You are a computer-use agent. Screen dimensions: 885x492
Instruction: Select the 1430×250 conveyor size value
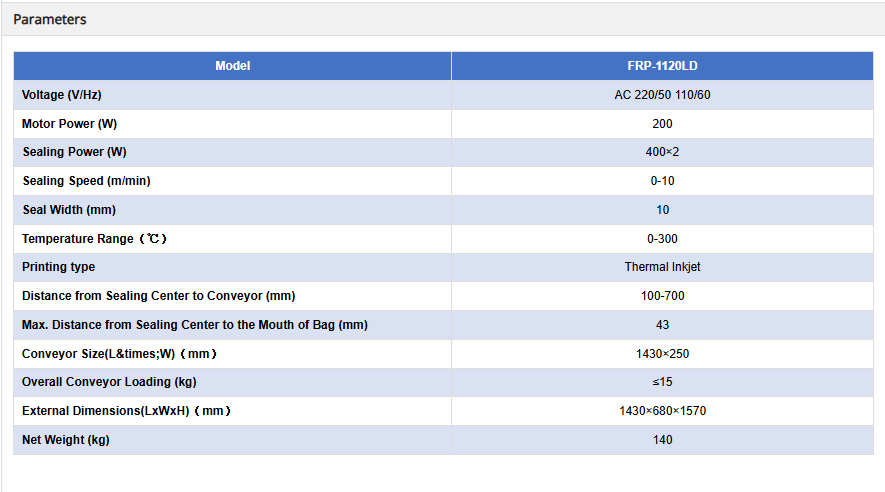pyautogui.click(x=662, y=354)
